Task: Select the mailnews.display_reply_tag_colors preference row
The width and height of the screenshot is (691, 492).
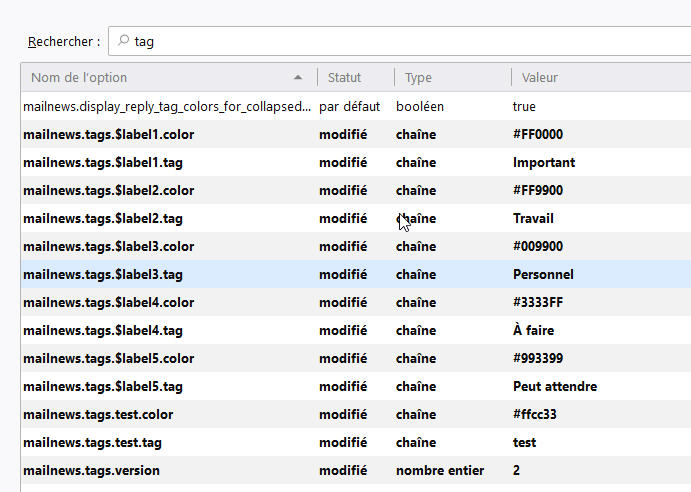Action: (167, 106)
